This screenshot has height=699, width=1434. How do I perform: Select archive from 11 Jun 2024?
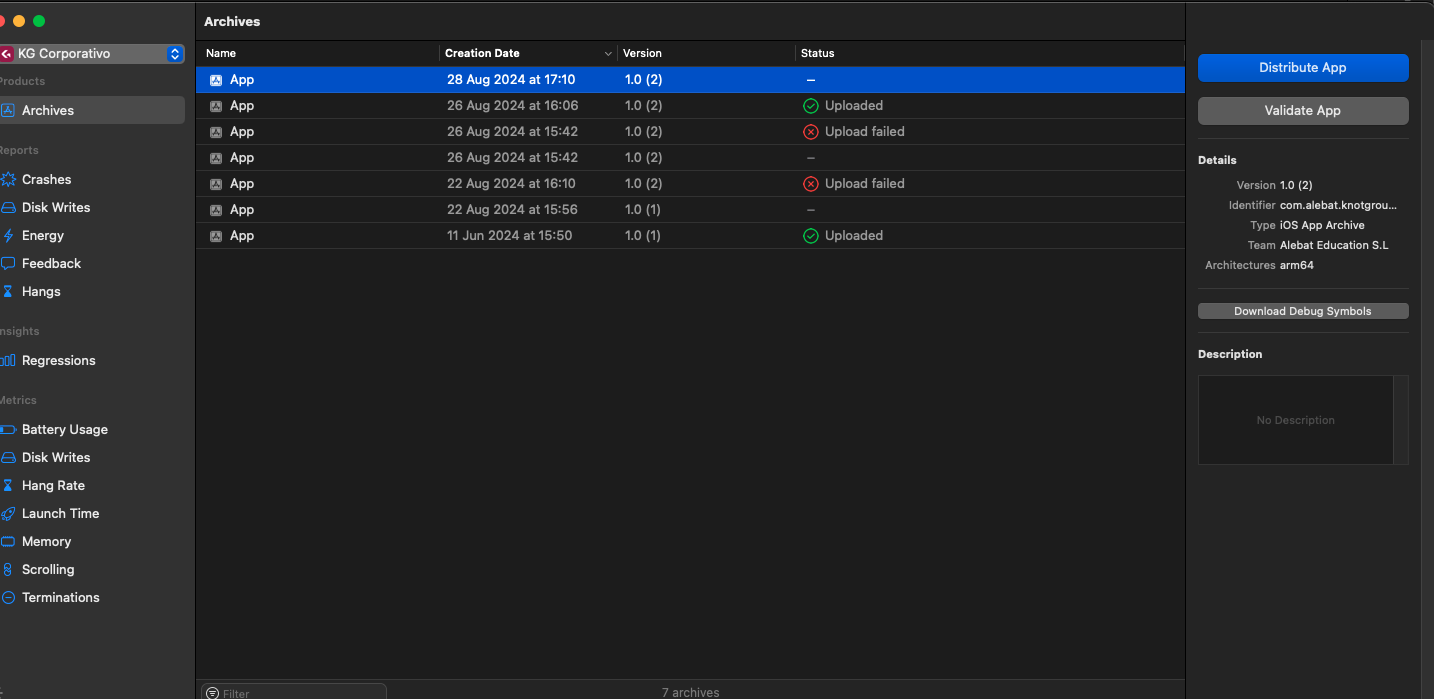click(x=509, y=236)
